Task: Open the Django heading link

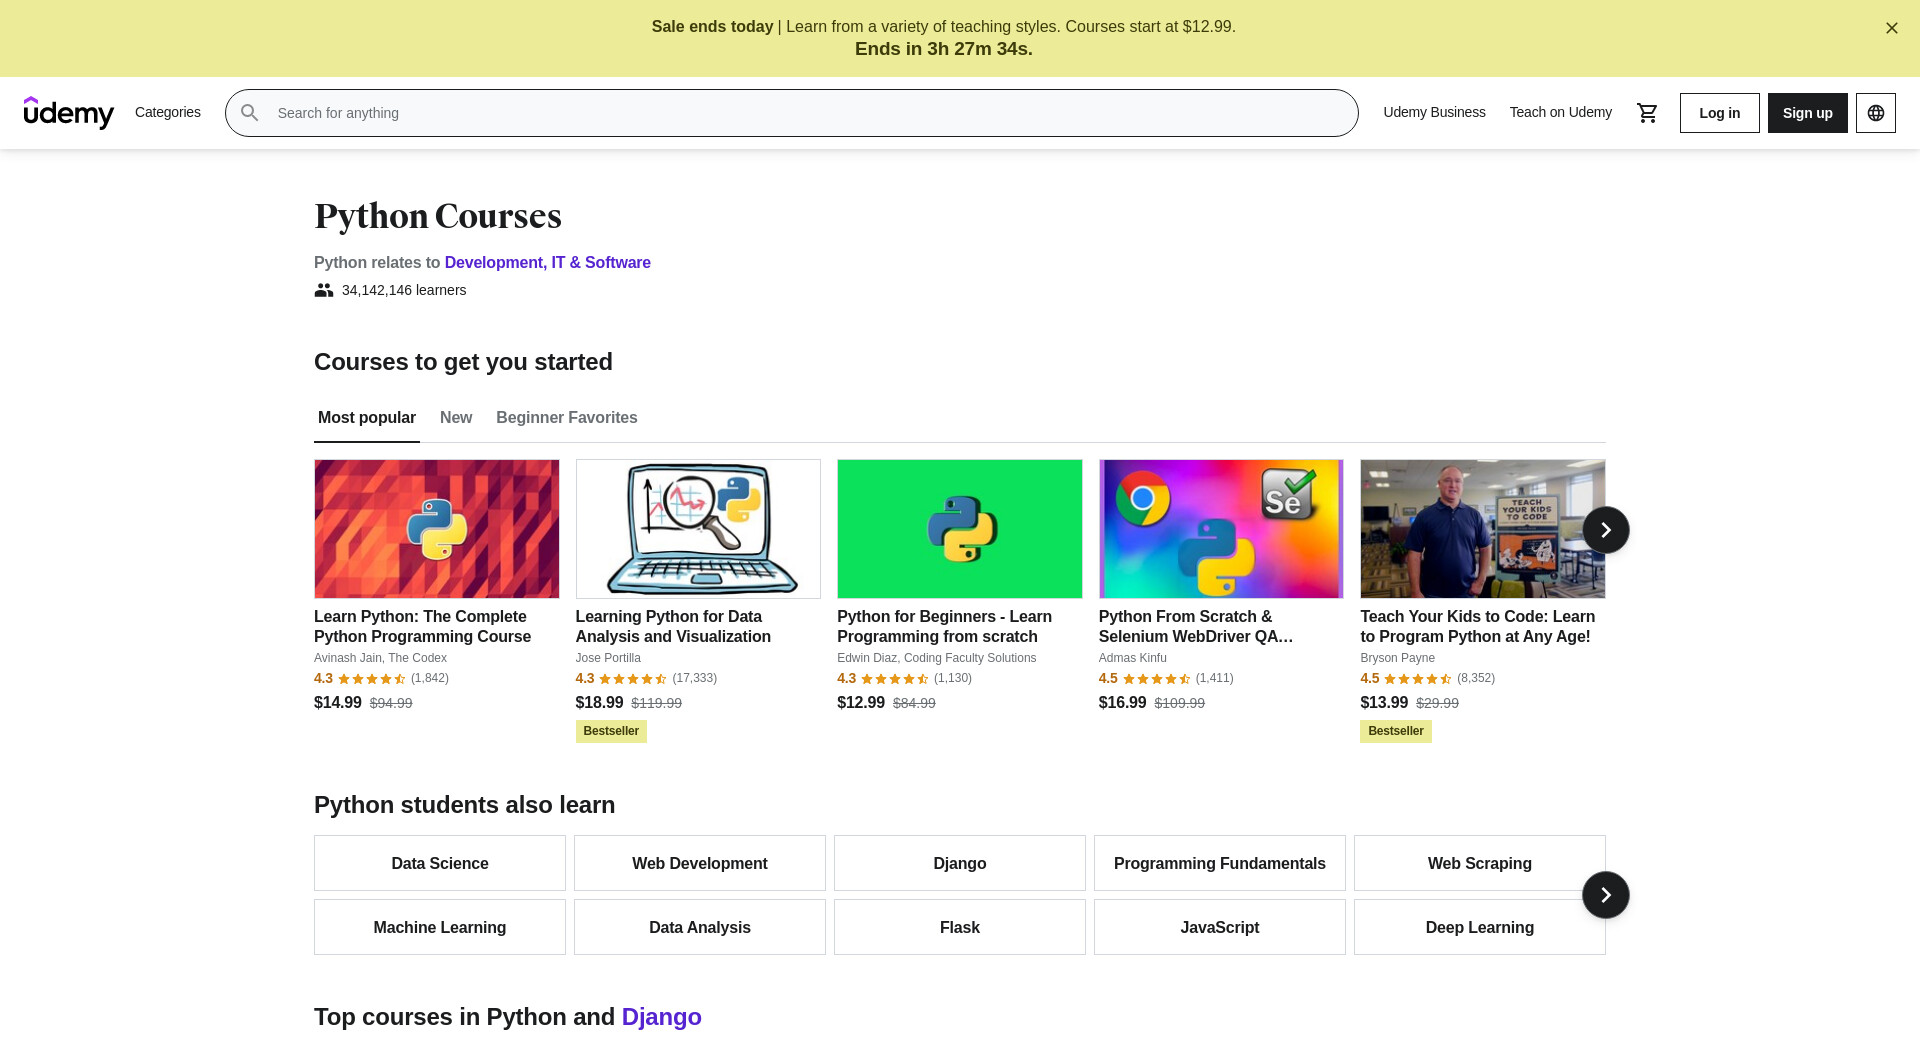Action: [x=661, y=1017]
